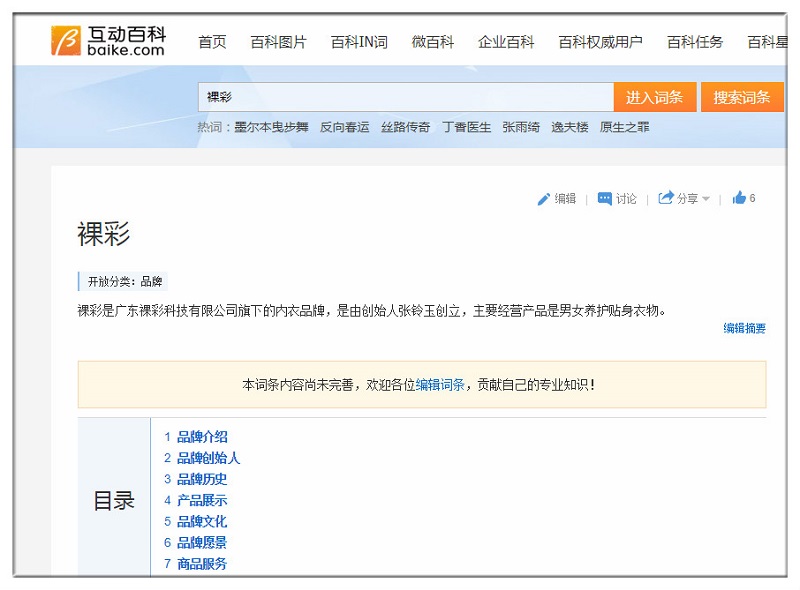
Task: Expand the 分享 dropdown arrow
Action: 706,199
